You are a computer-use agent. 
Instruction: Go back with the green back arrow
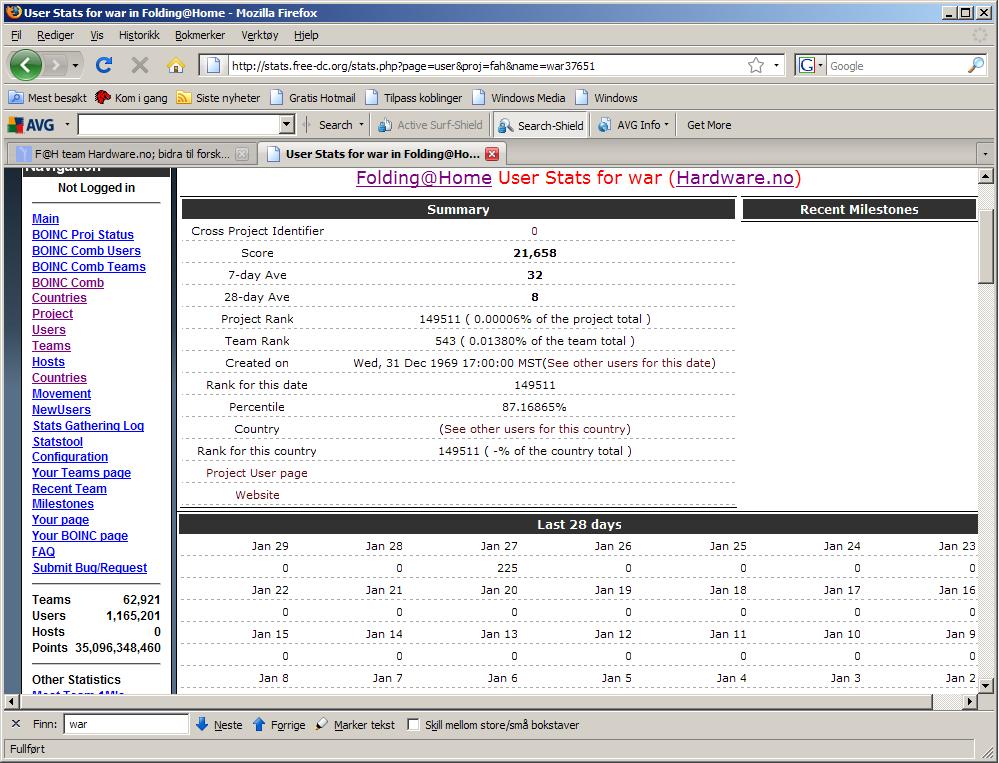[26, 65]
